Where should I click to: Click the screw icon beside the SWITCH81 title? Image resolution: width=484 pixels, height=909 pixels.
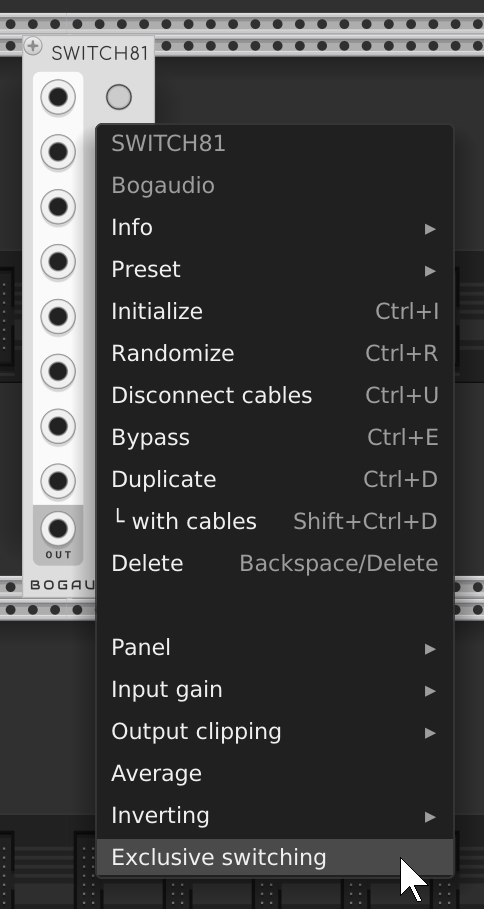(33, 46)
